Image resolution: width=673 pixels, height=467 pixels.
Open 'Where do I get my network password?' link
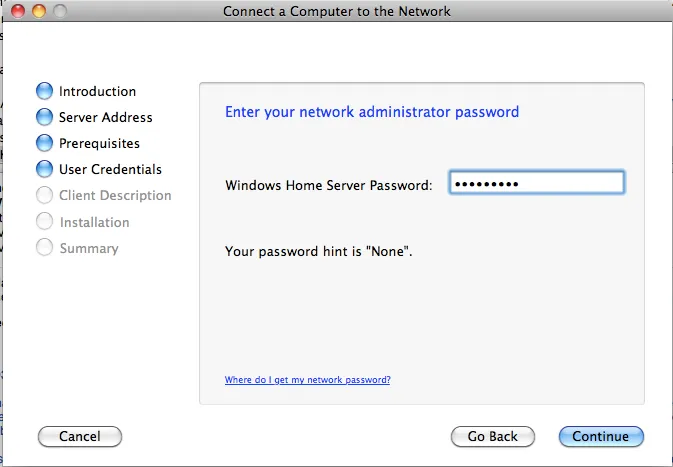(307, 380)
